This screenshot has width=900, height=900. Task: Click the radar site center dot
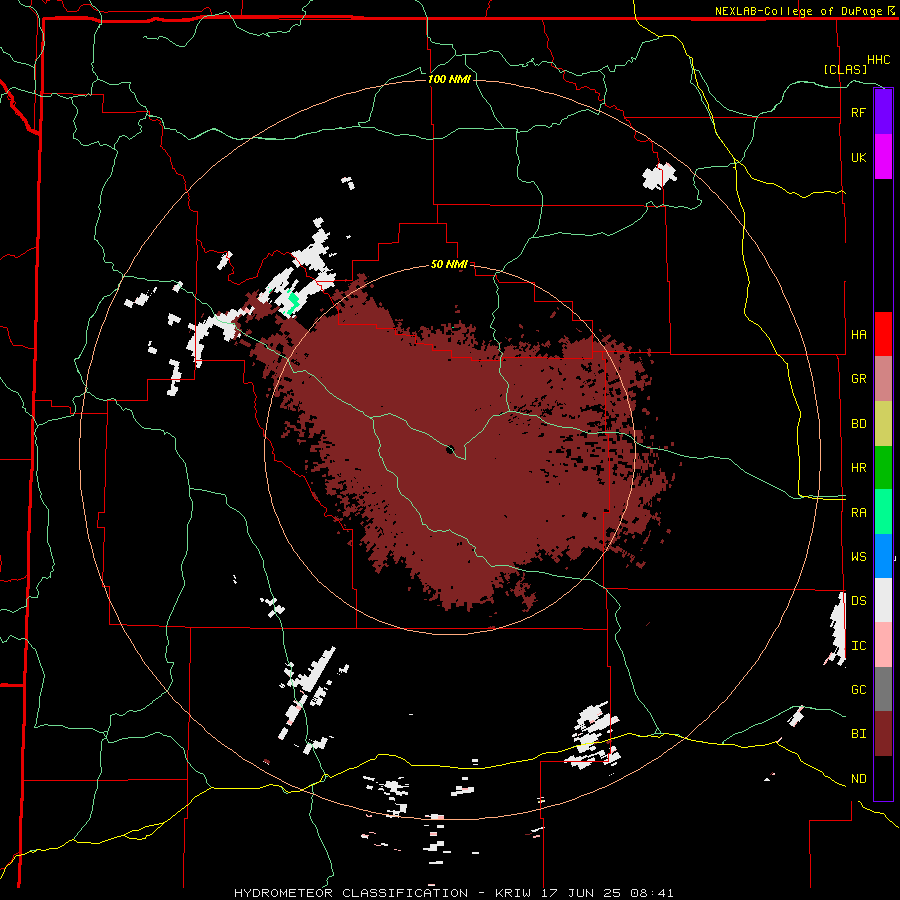click(x=451, y=449)
